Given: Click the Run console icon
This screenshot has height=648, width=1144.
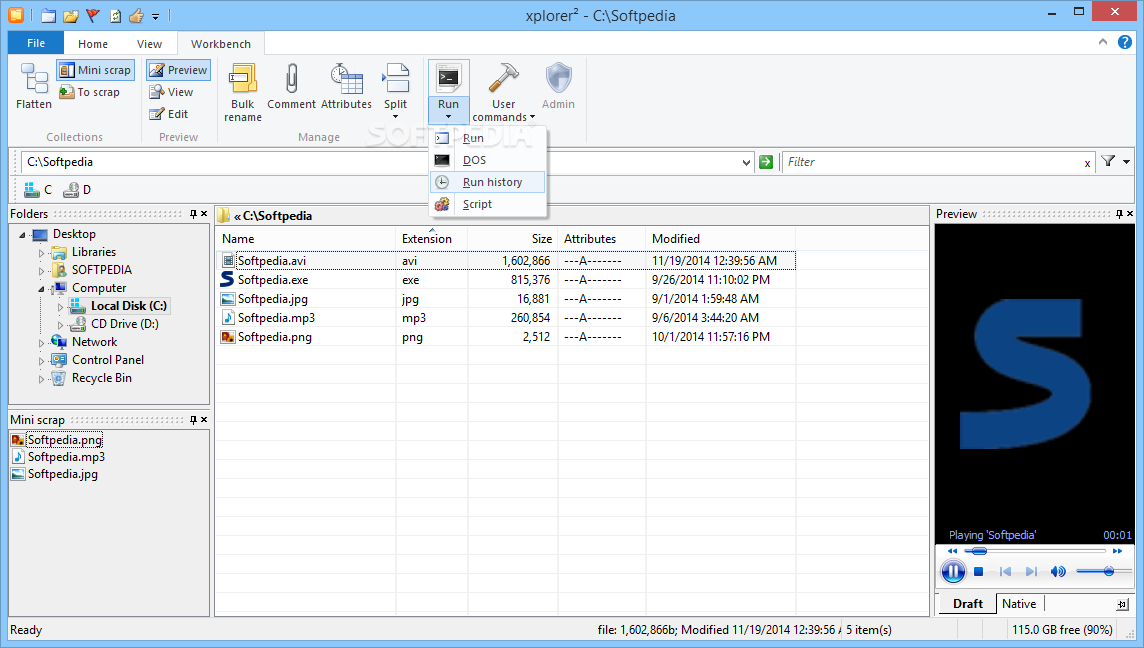Looking at the screenshot, I should click(448, 78).
